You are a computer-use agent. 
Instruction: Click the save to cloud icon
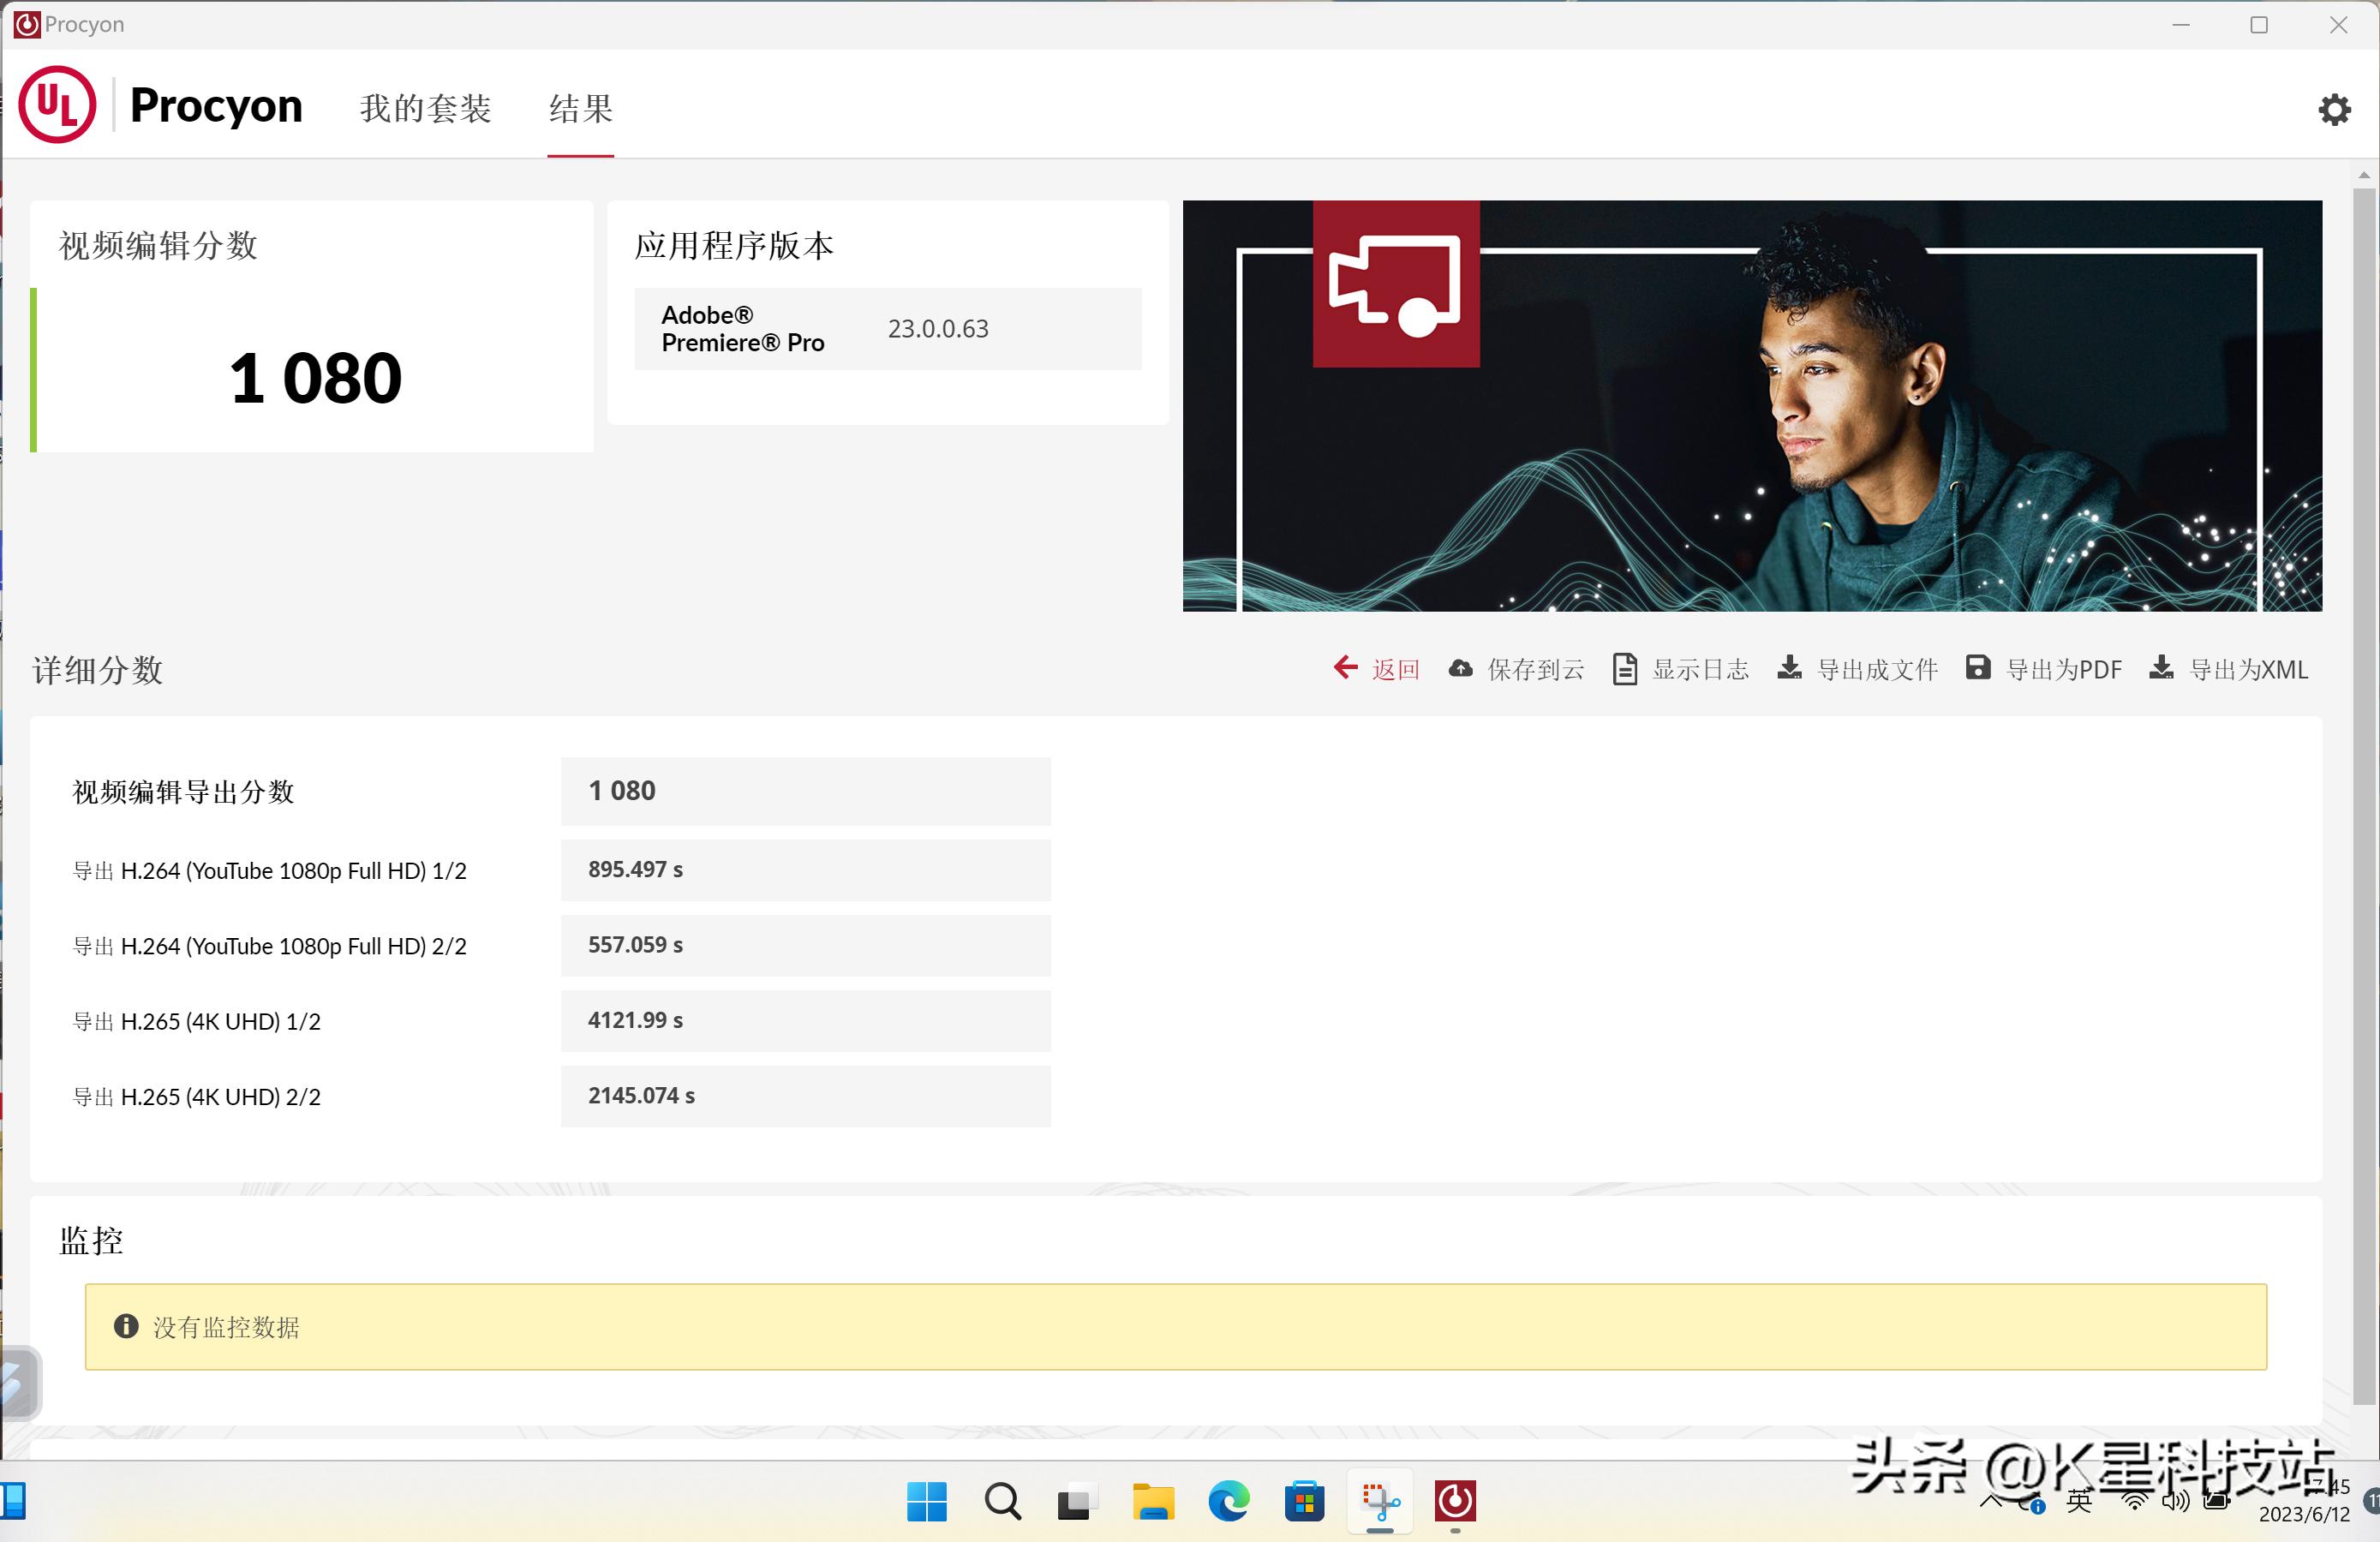tap(1460, 669)
